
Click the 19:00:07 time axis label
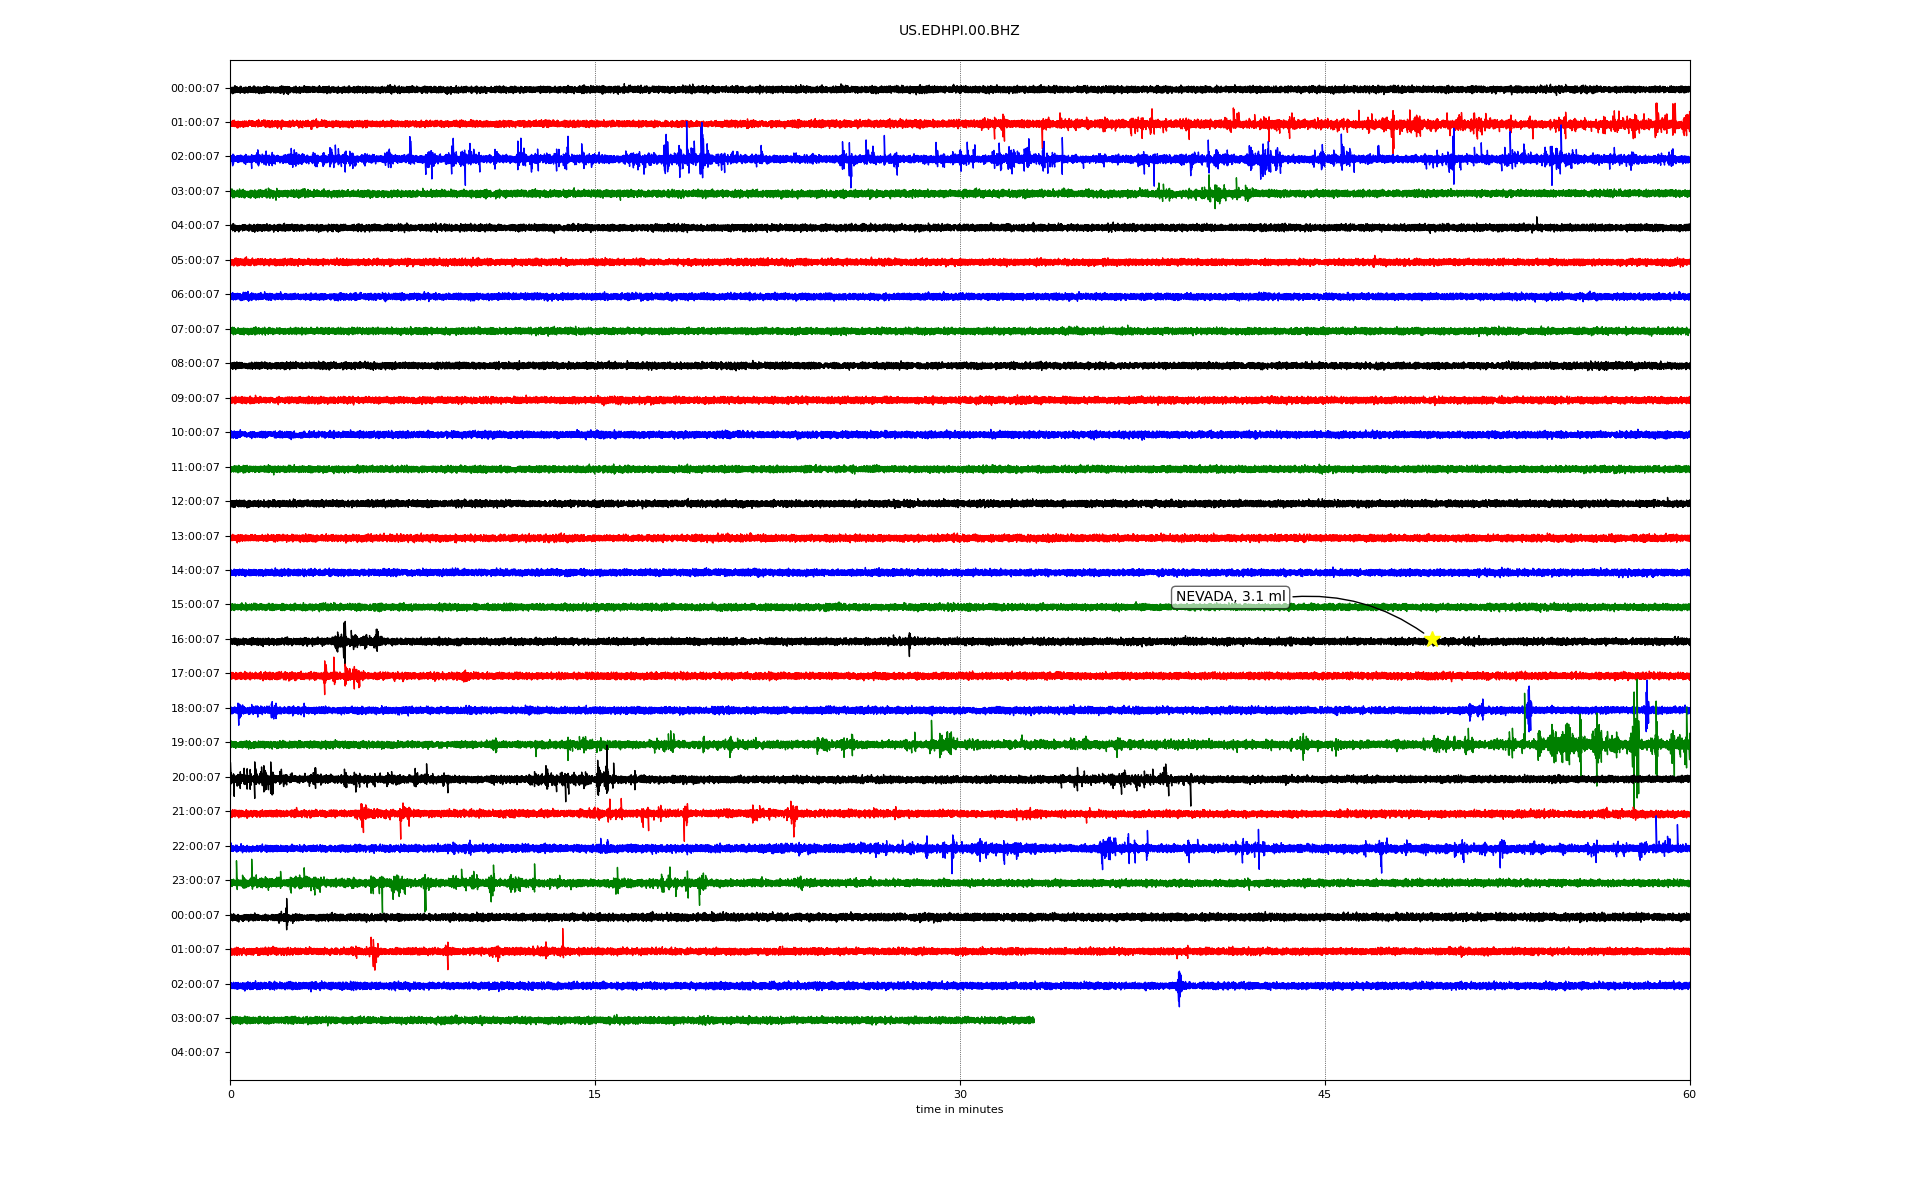(195, 743)
